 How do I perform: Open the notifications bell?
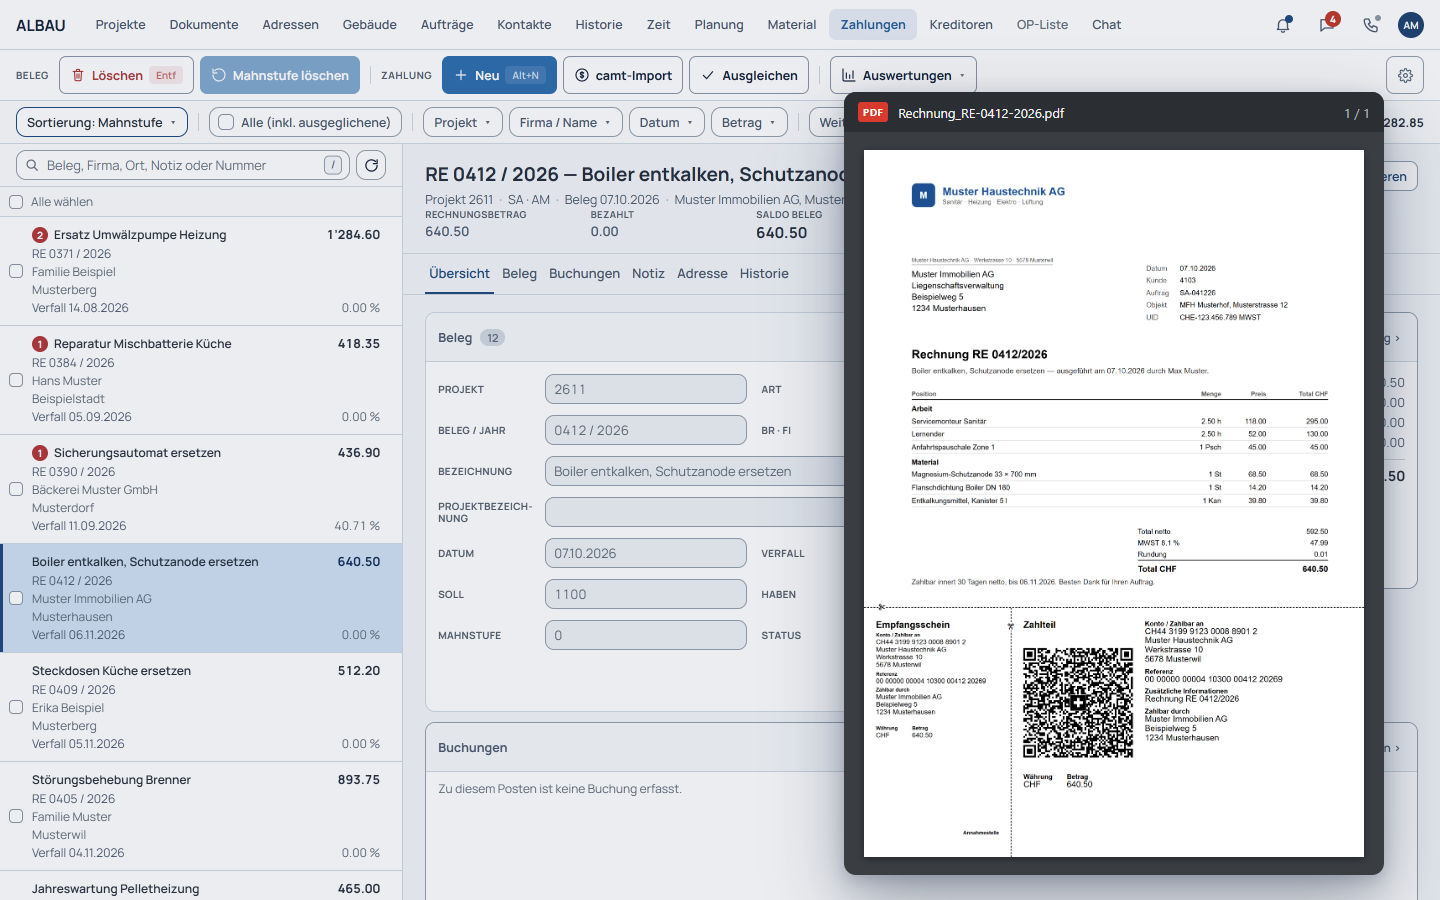tap(1283, 25)
